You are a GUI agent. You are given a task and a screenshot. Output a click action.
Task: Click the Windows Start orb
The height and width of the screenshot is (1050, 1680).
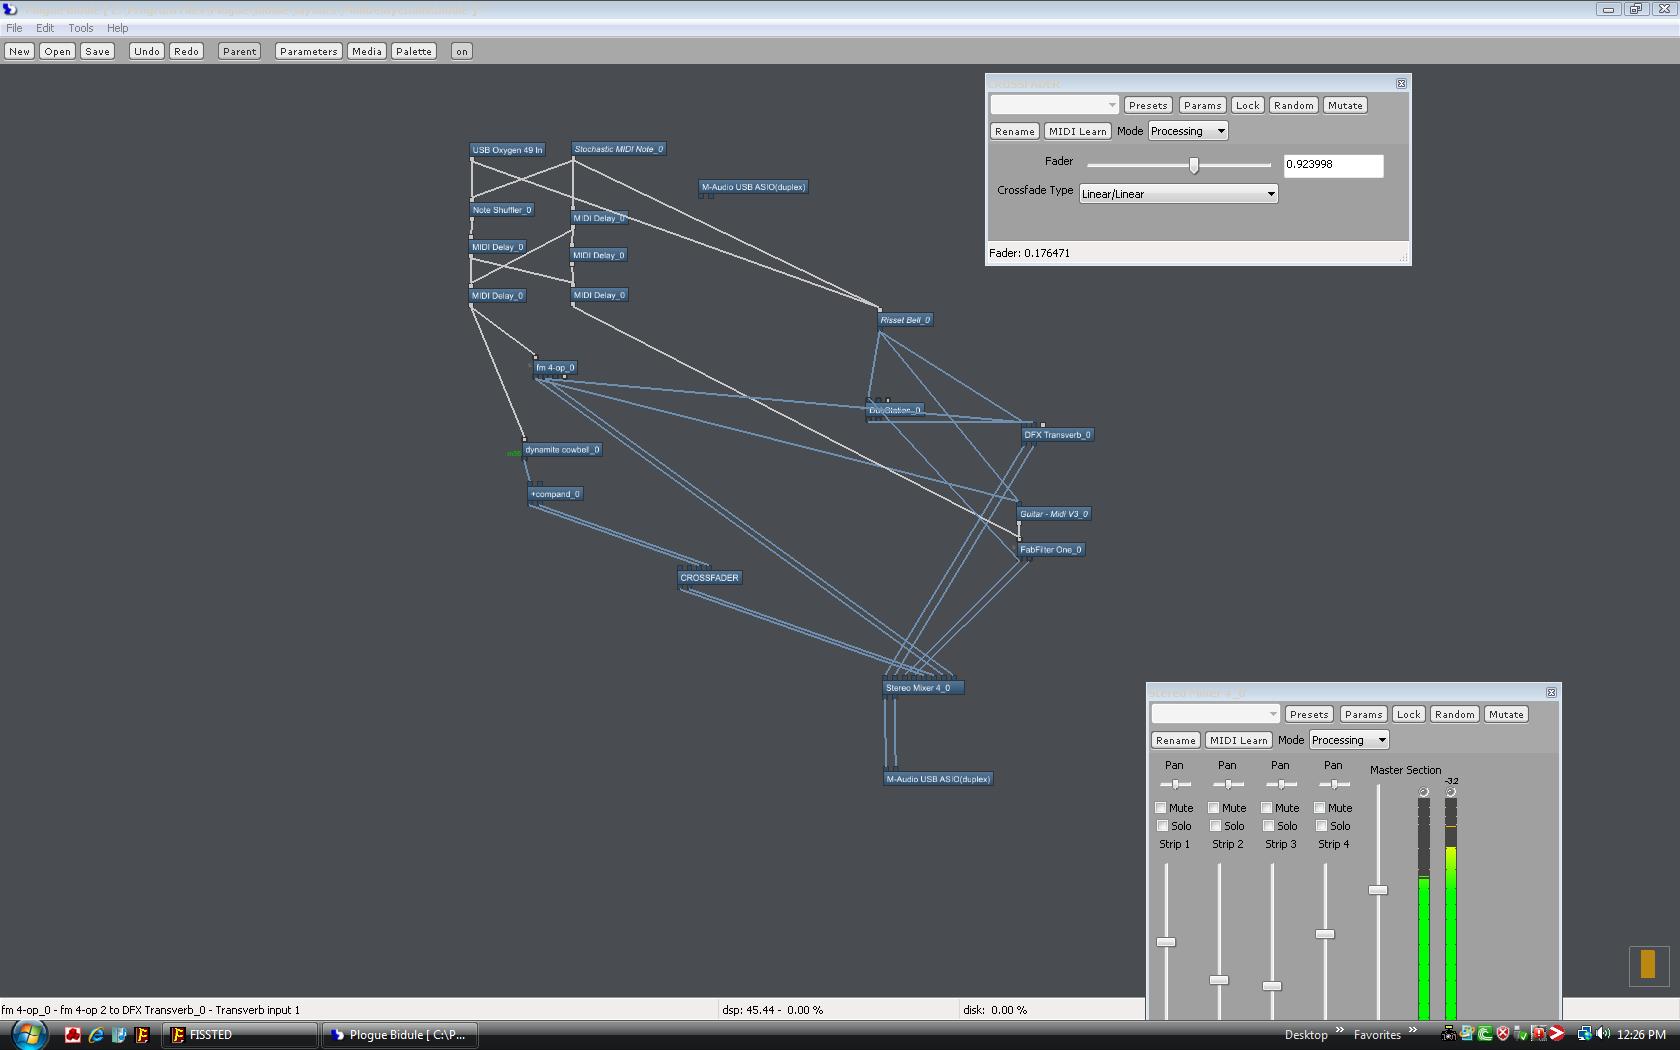click(x=28, y=1034)
